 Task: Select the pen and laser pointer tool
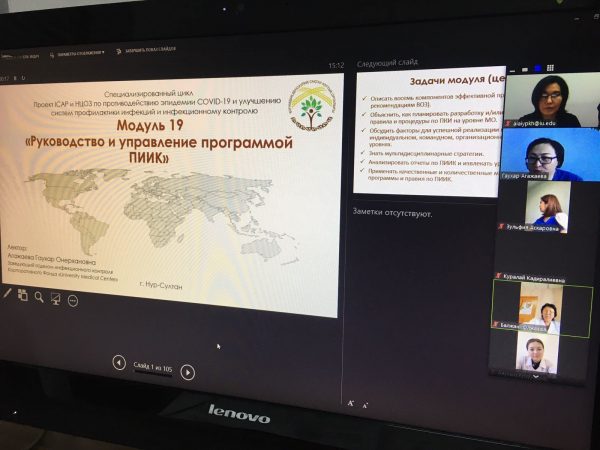click(7, 294)
